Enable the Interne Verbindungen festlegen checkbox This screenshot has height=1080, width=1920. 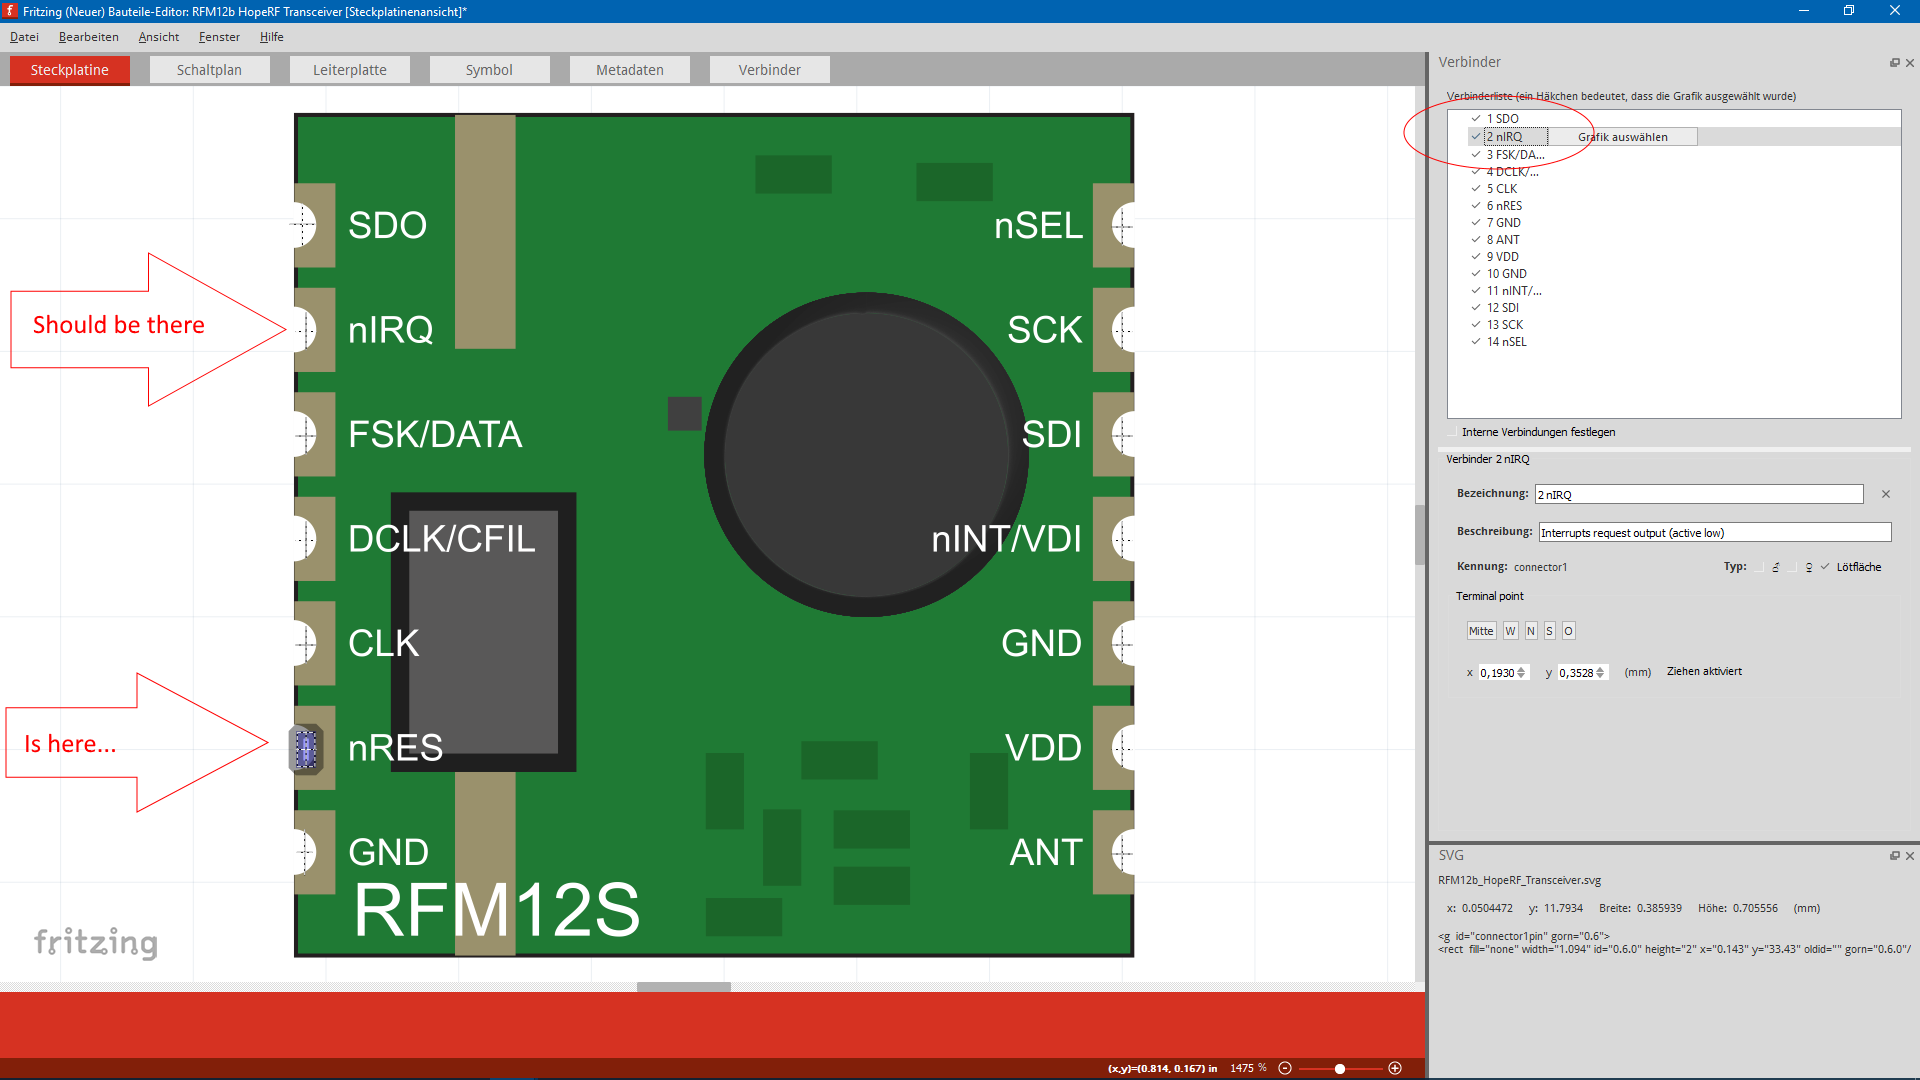point(1452,431)
